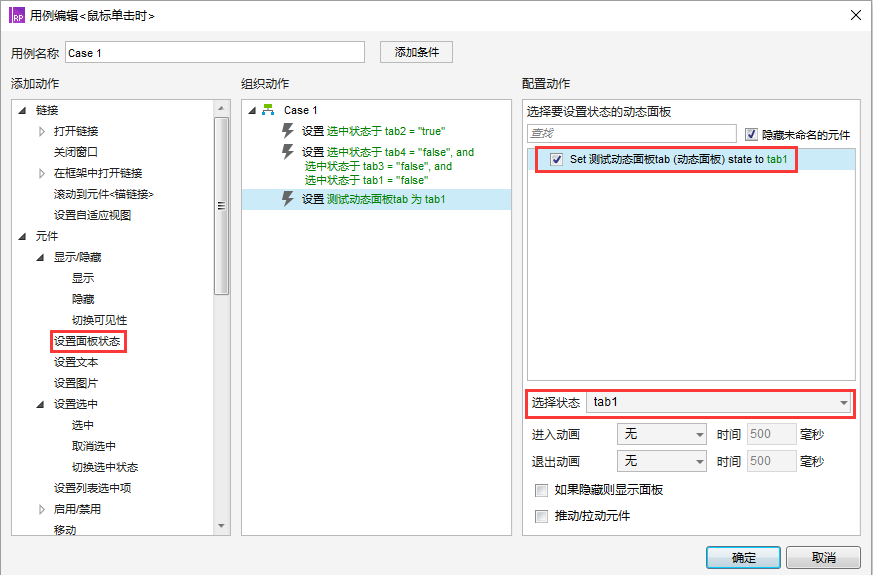This screenshot has height=575, width=873.
Task: Click lightning icon of 'tab2 = true' action
Action: tap(288, 131)
